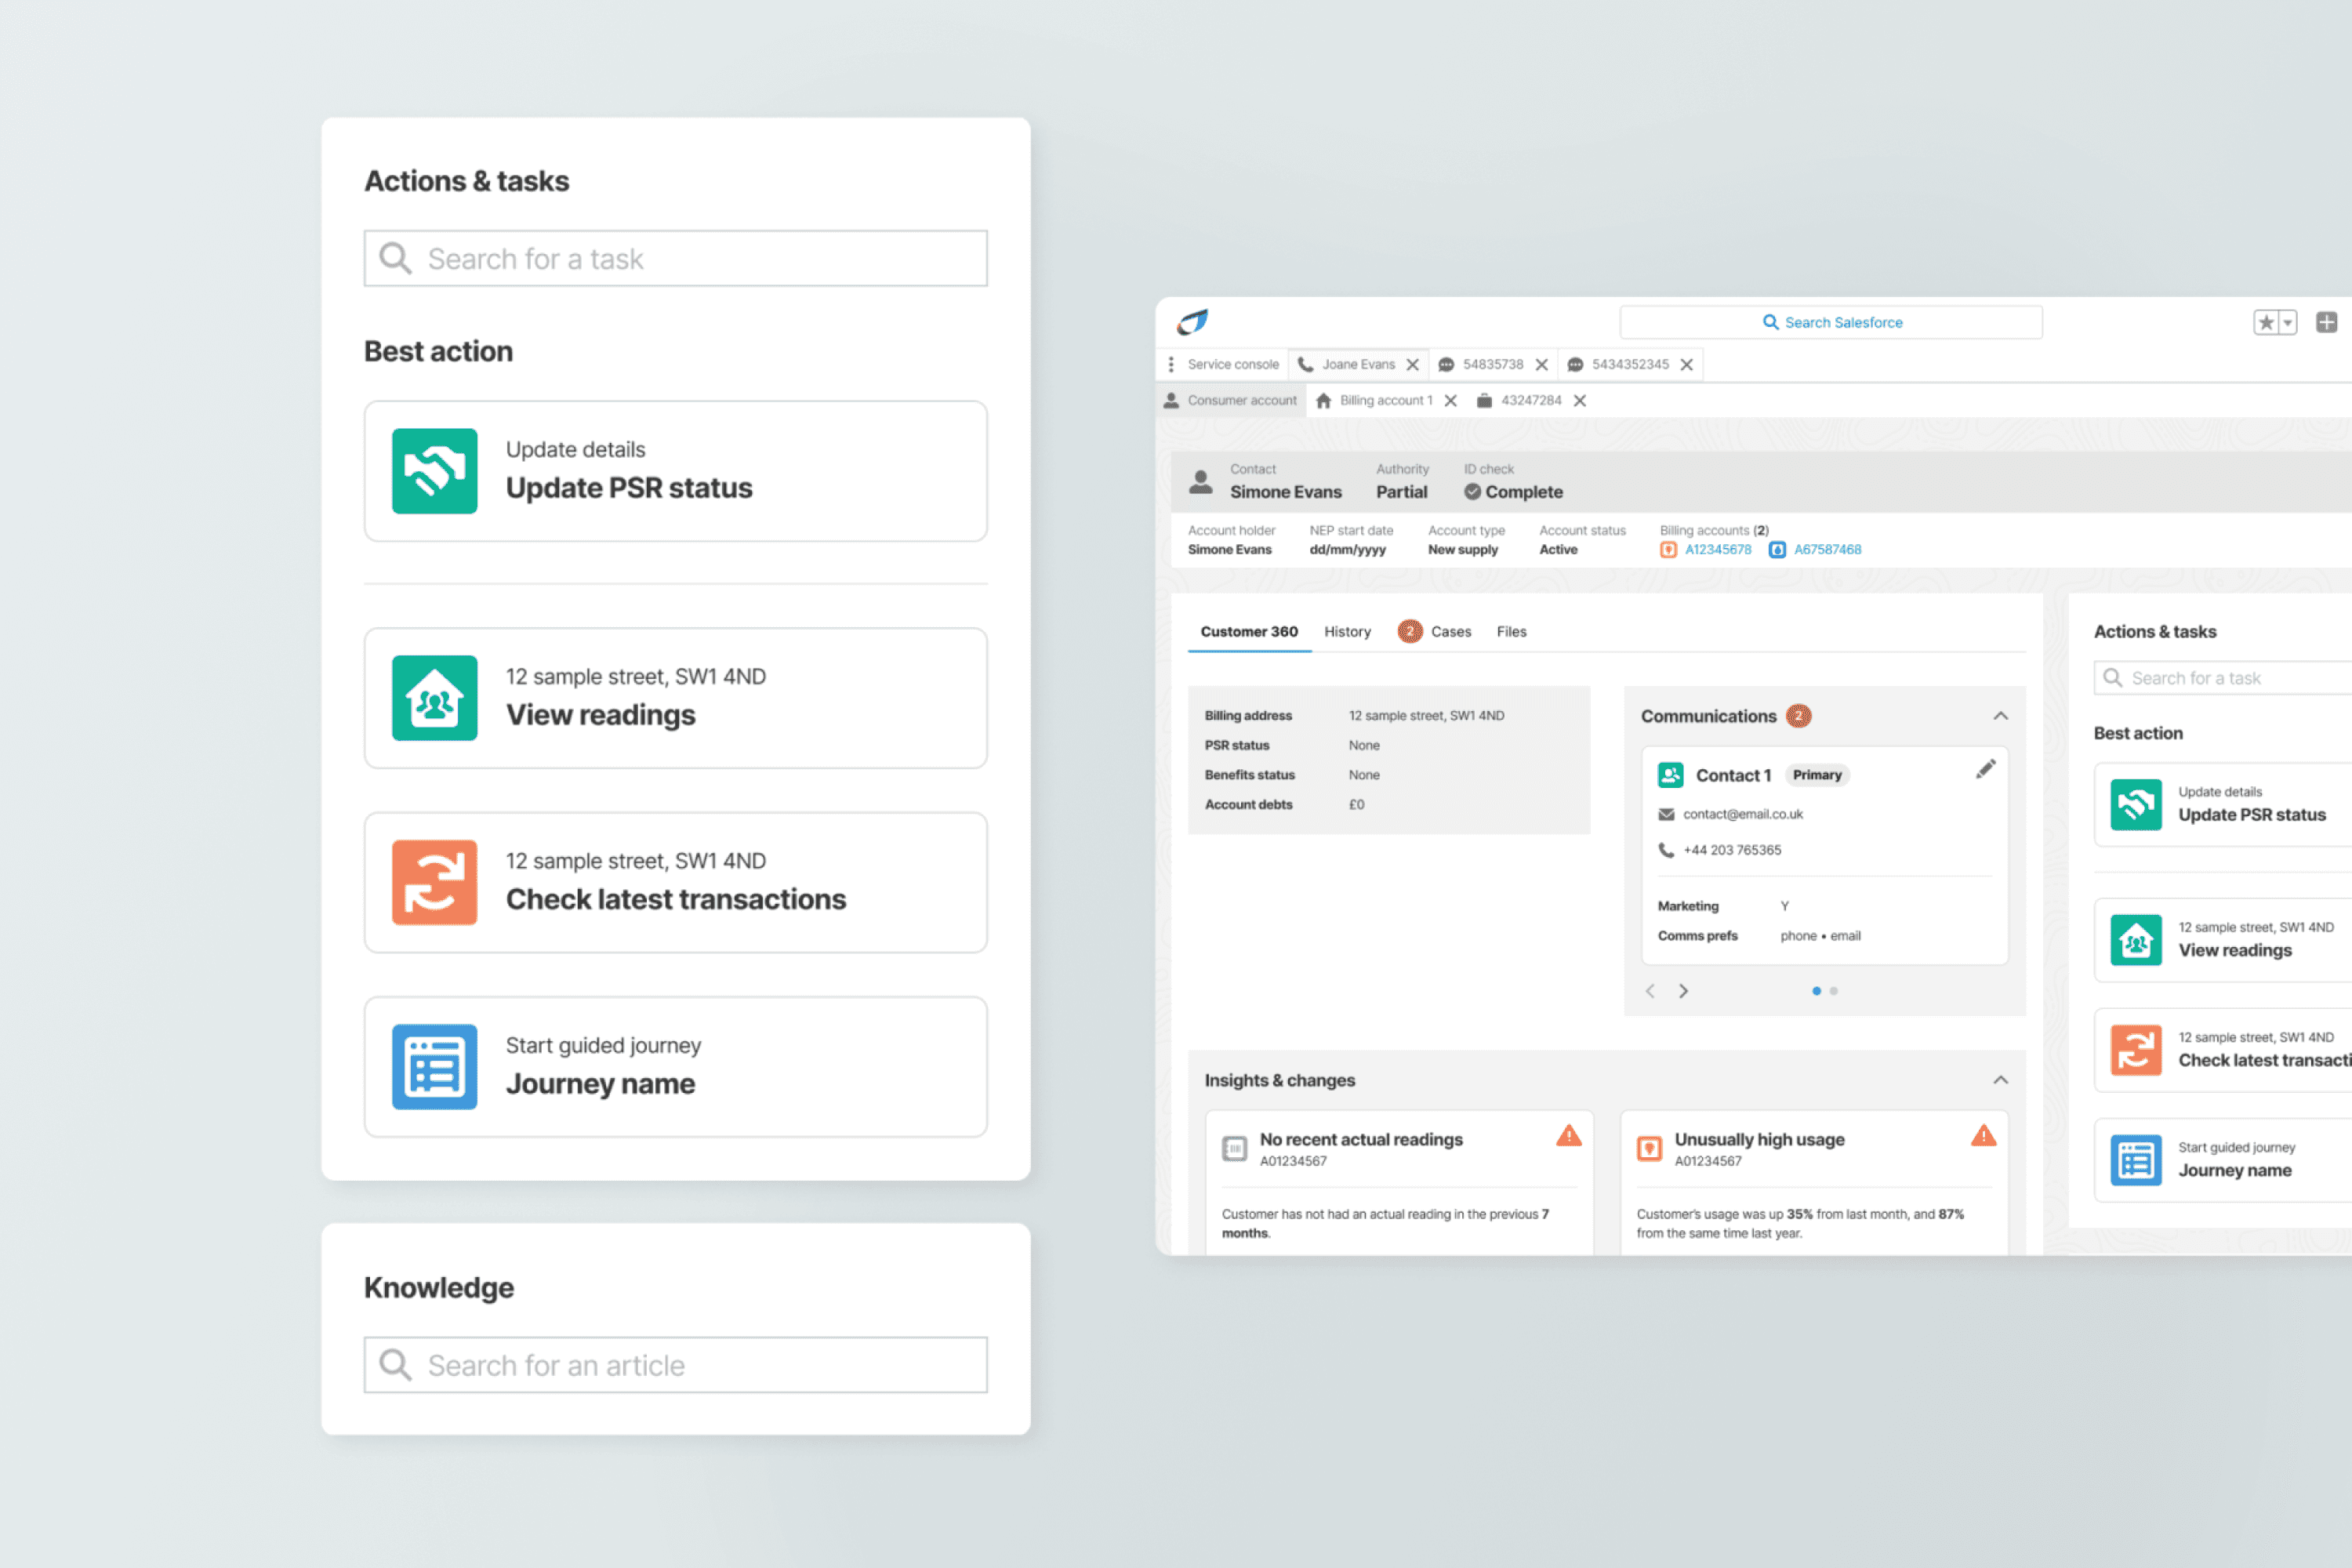The height and width of the screenshot is (1568, 2352).
Task: Click the edit pencil icon on Contact 1
Action: (1985, 769)
